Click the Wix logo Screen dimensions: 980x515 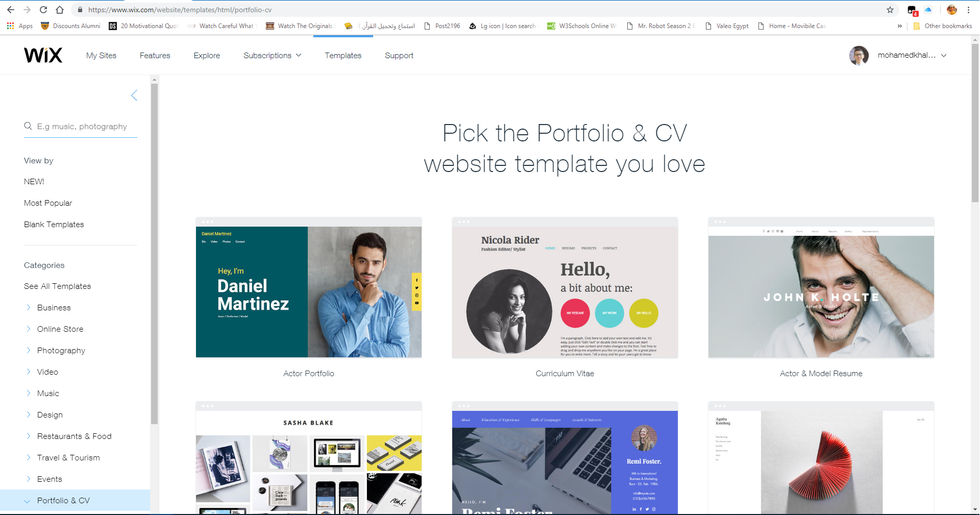[43, 55]
